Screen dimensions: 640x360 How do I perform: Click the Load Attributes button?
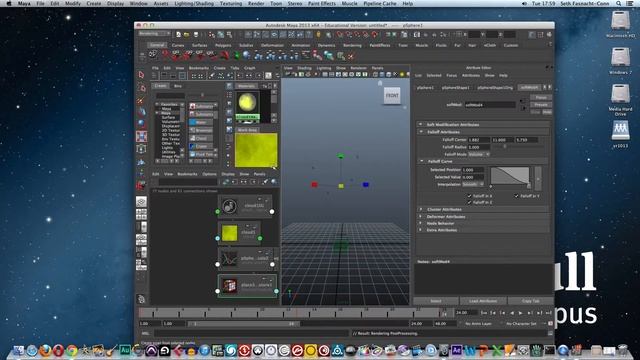pyautogui.click(x=483, y=301)
